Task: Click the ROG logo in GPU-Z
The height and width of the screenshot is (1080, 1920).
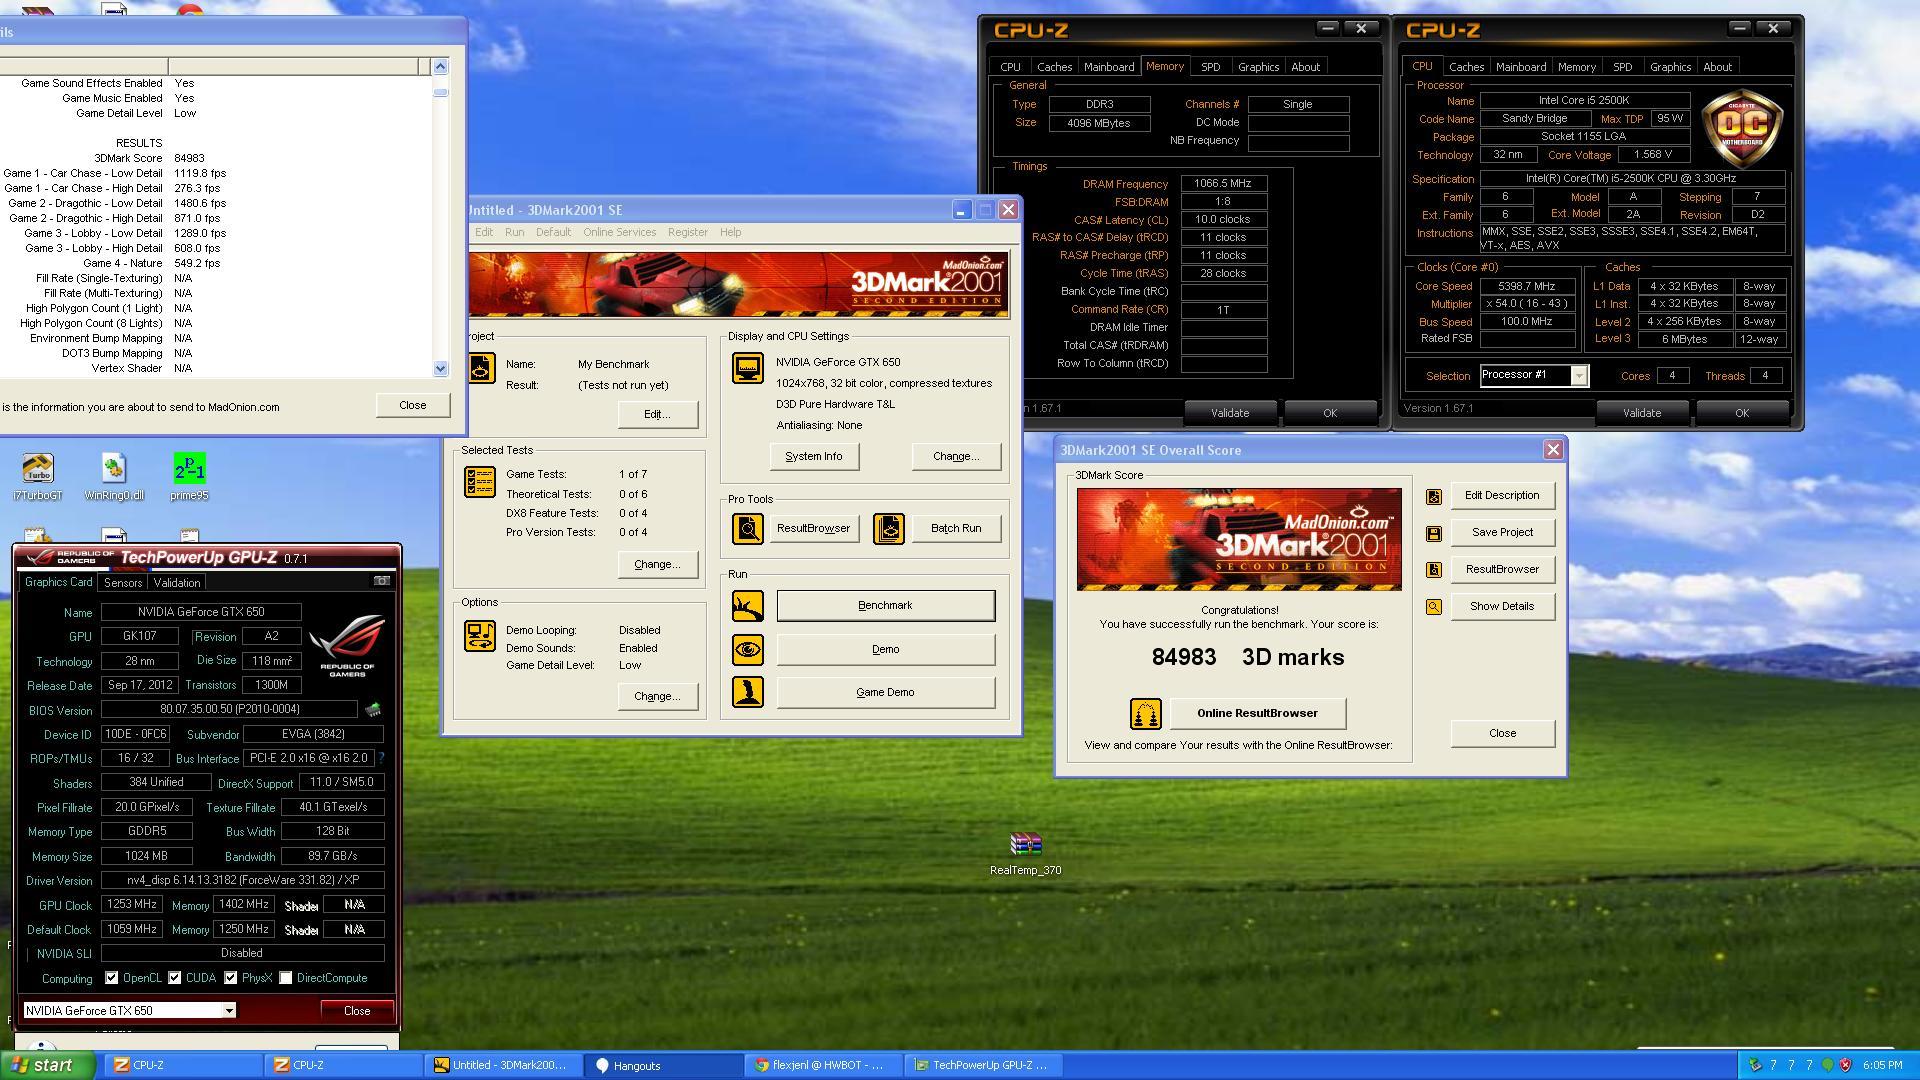Action: (x=347, y=646)
